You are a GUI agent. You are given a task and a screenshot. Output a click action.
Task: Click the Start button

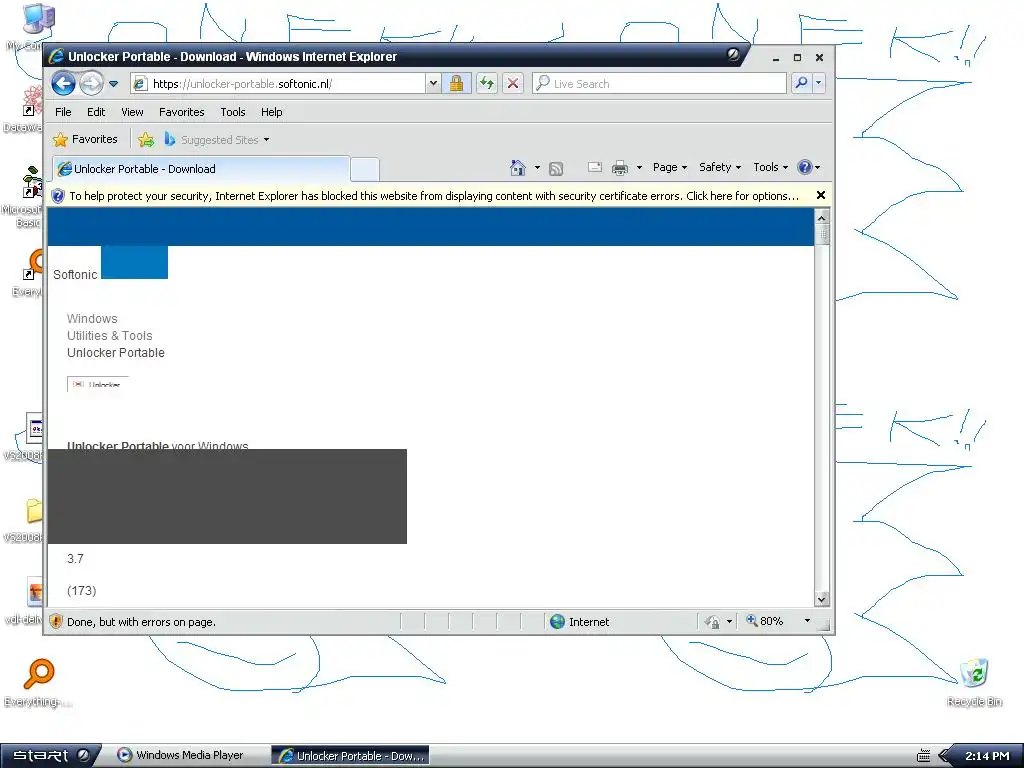[x=50, y=756]
